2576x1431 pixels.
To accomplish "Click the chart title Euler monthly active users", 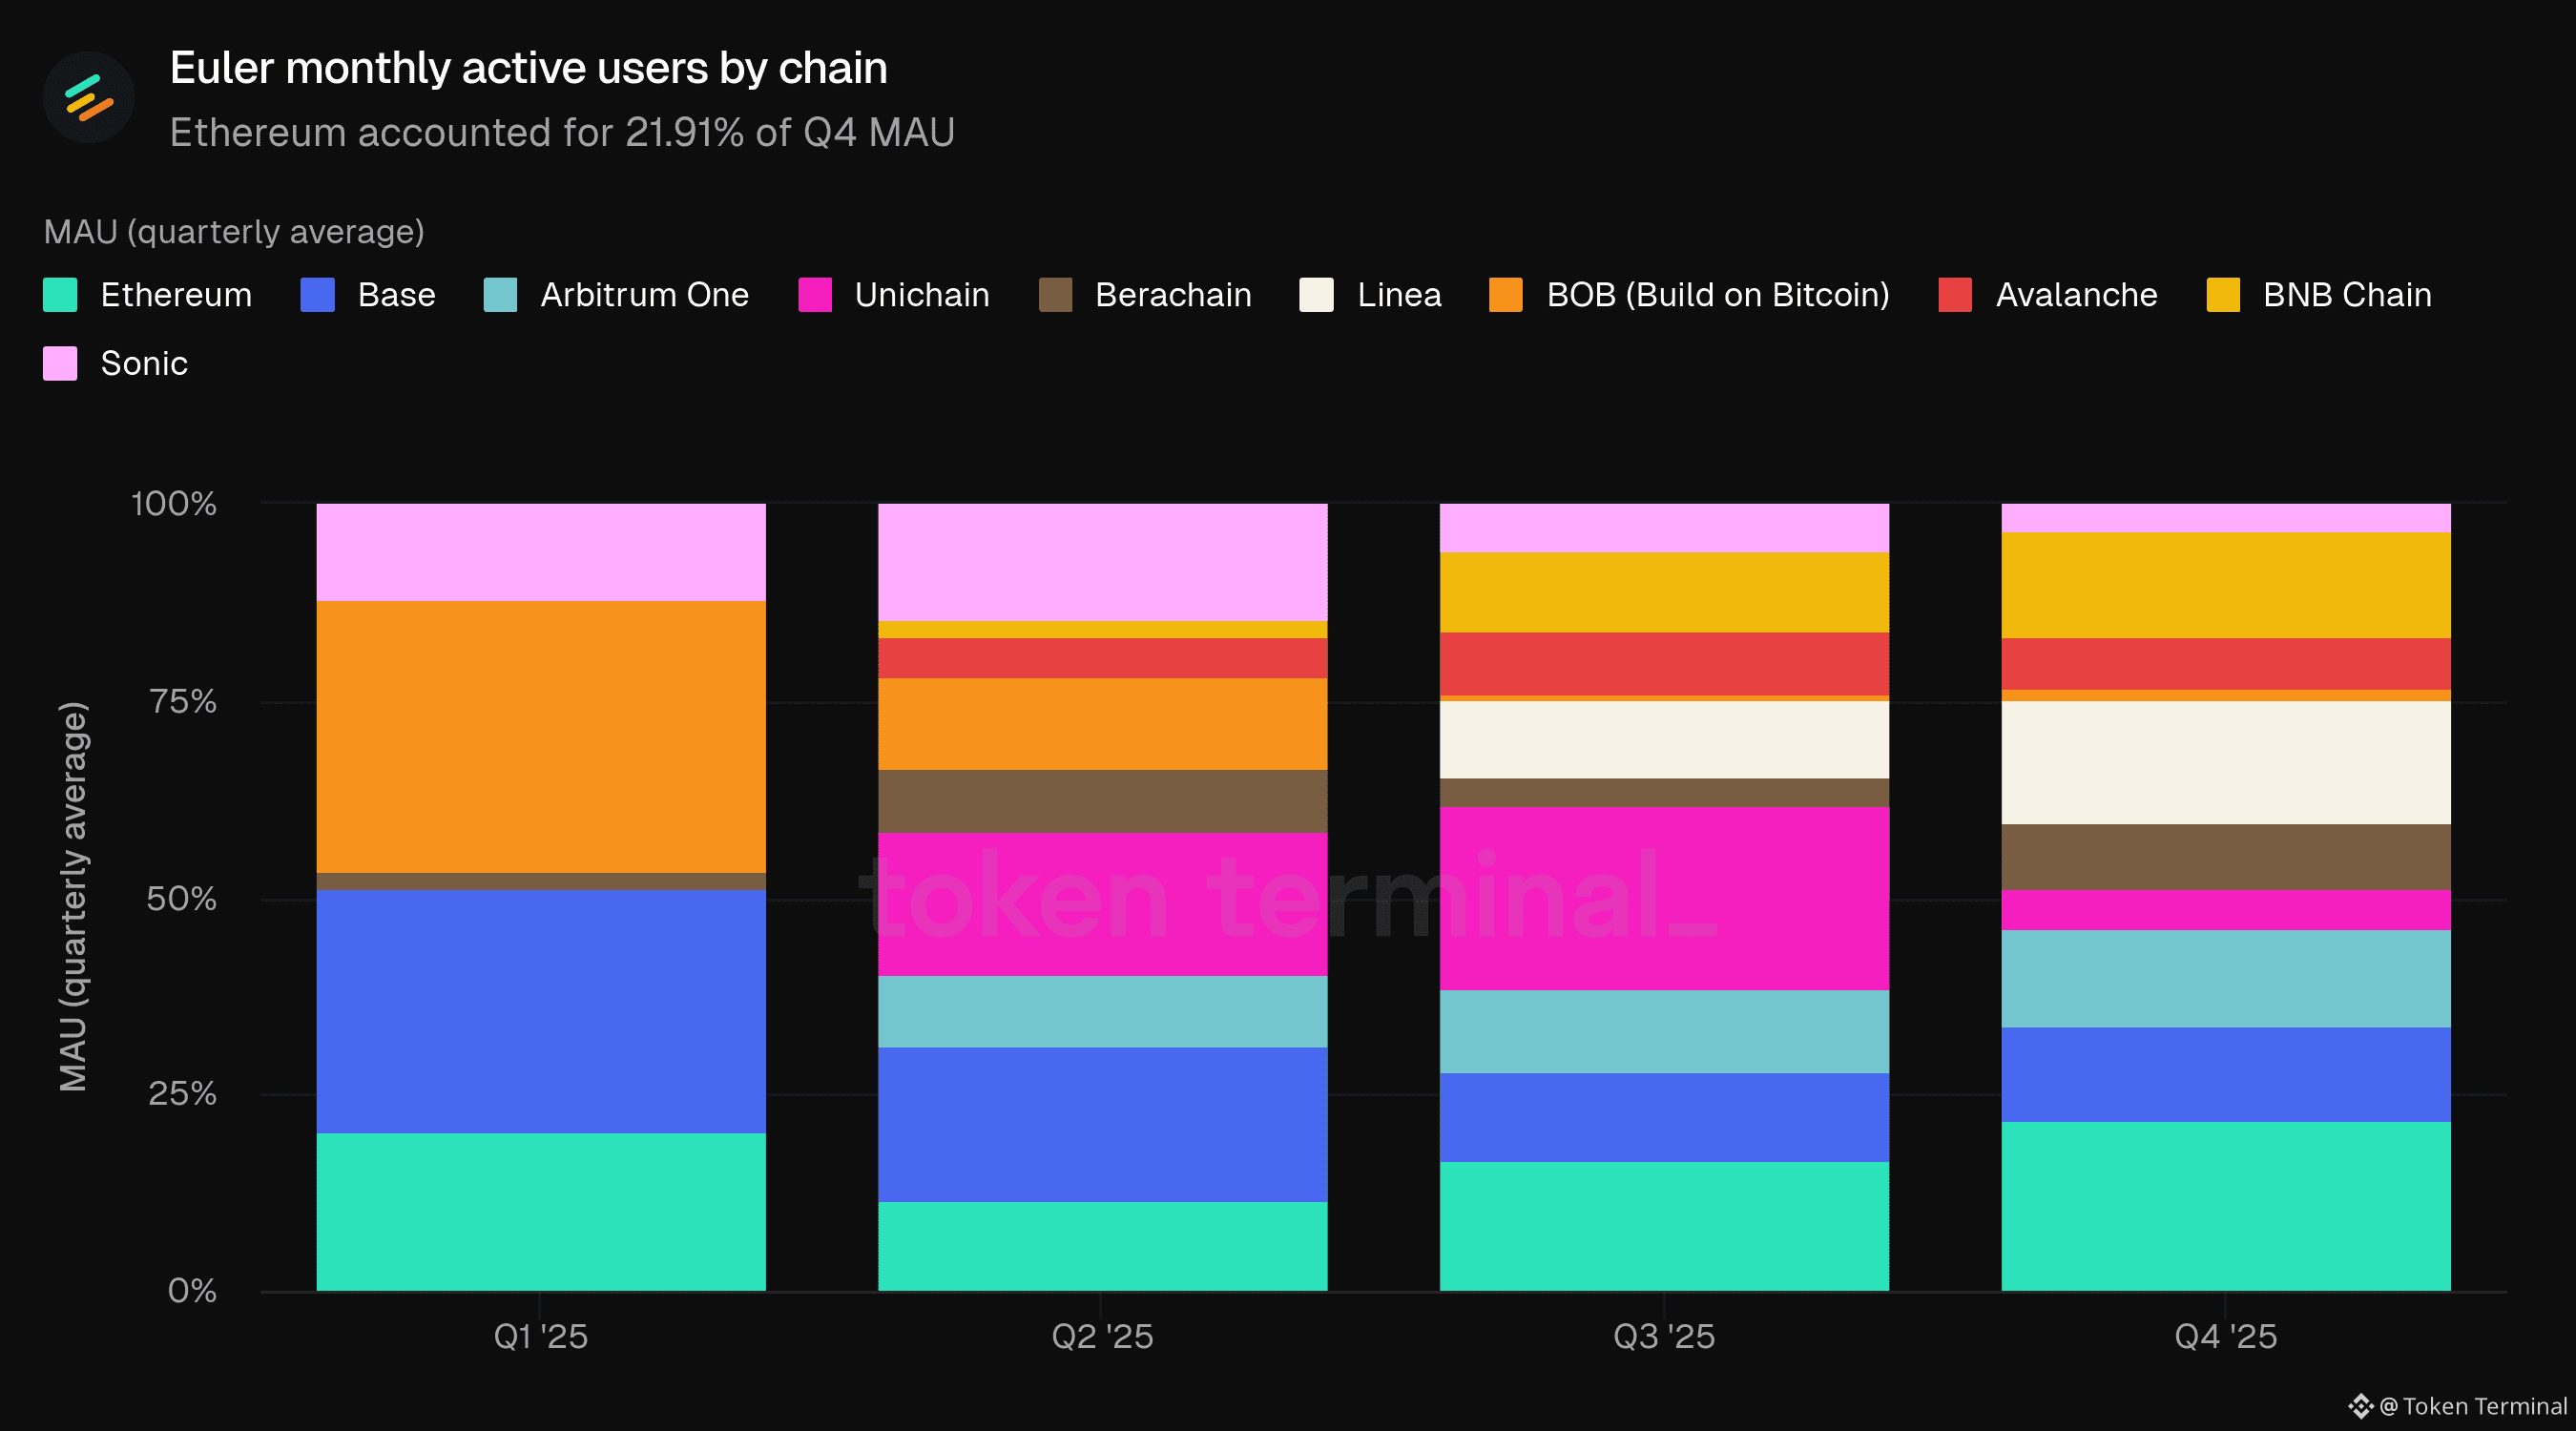I will [x=528, y=68].
